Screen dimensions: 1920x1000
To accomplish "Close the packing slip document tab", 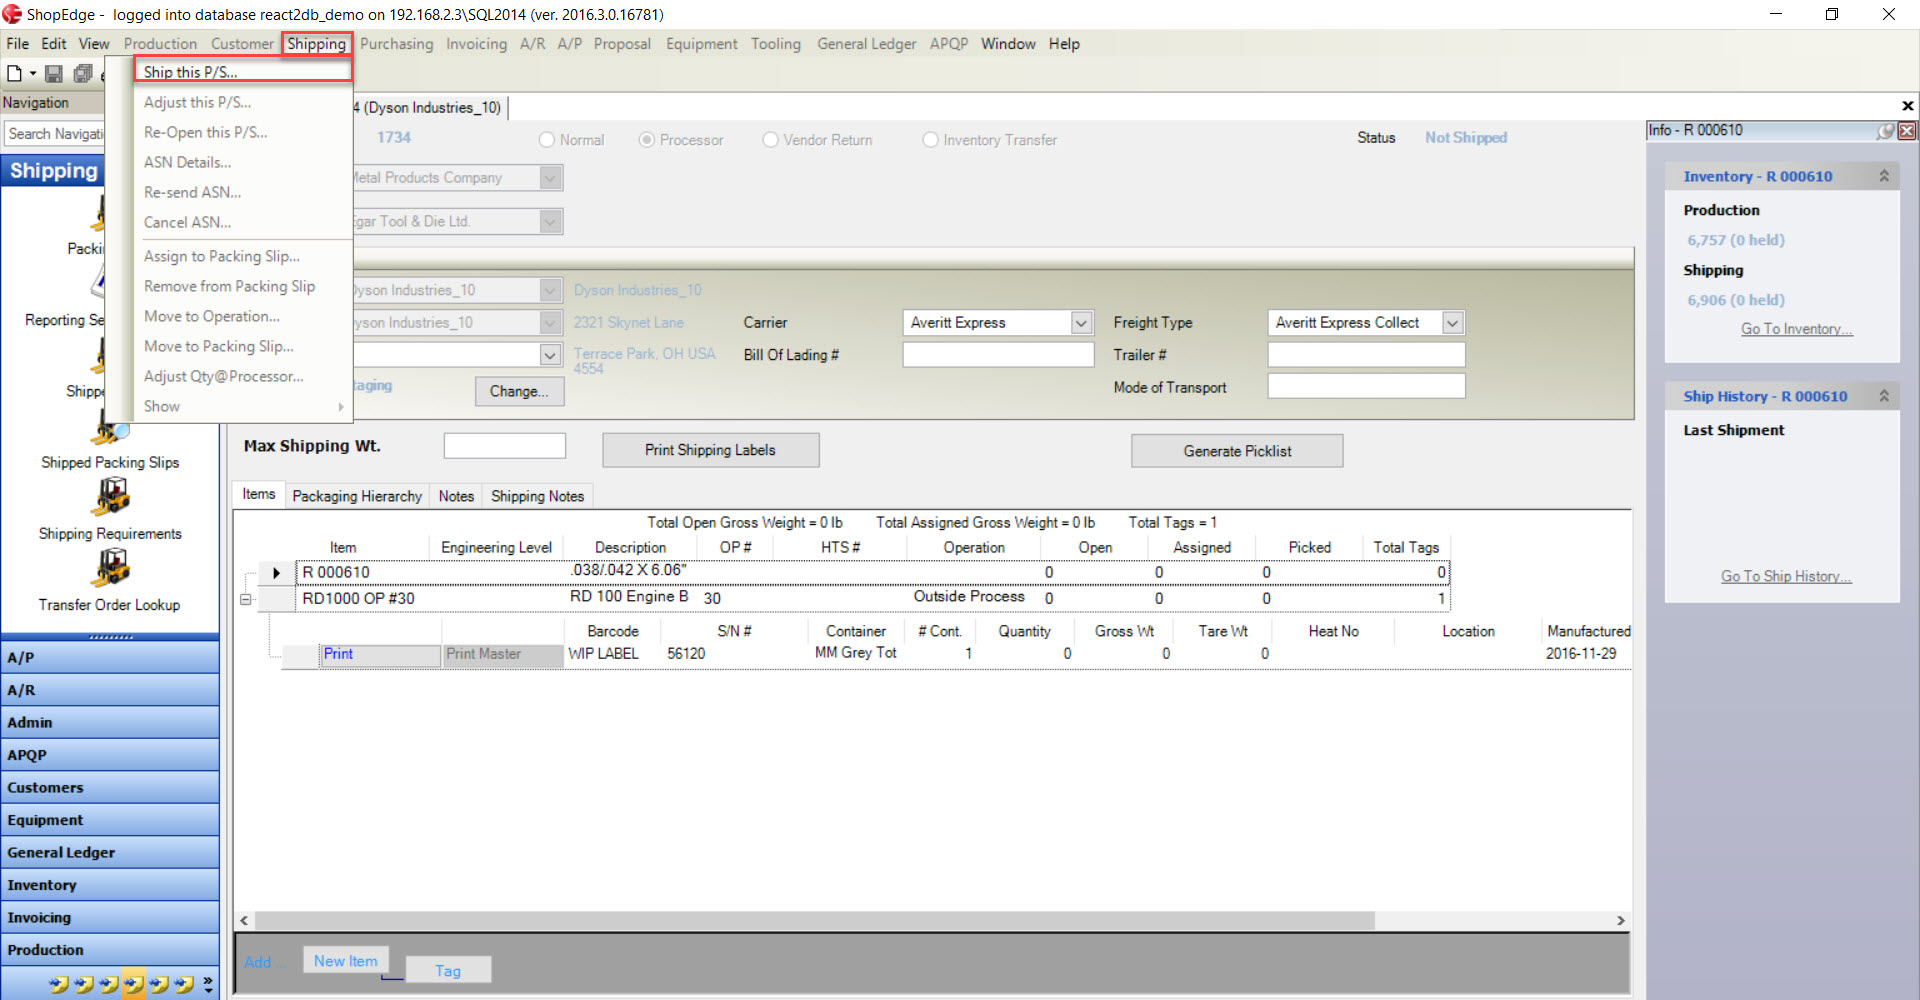I will tap(1907, 106).
